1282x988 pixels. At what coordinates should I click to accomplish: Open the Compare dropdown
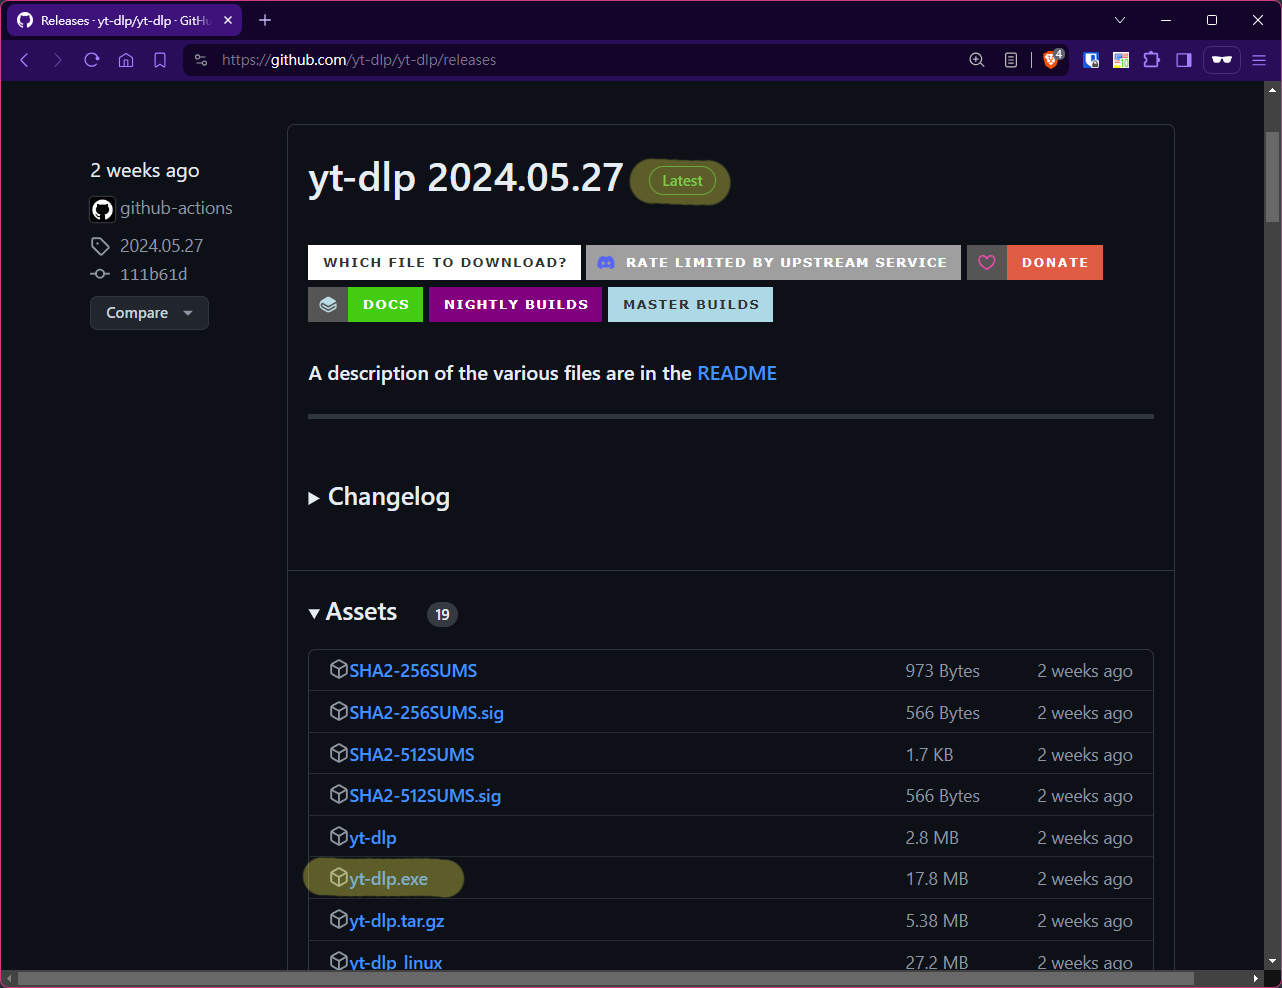149,313
